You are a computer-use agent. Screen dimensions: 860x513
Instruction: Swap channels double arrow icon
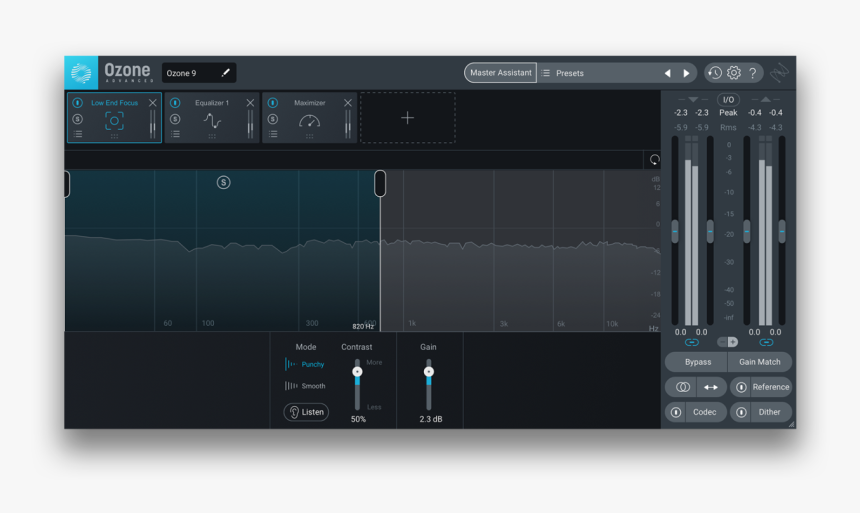click(711, 387)
